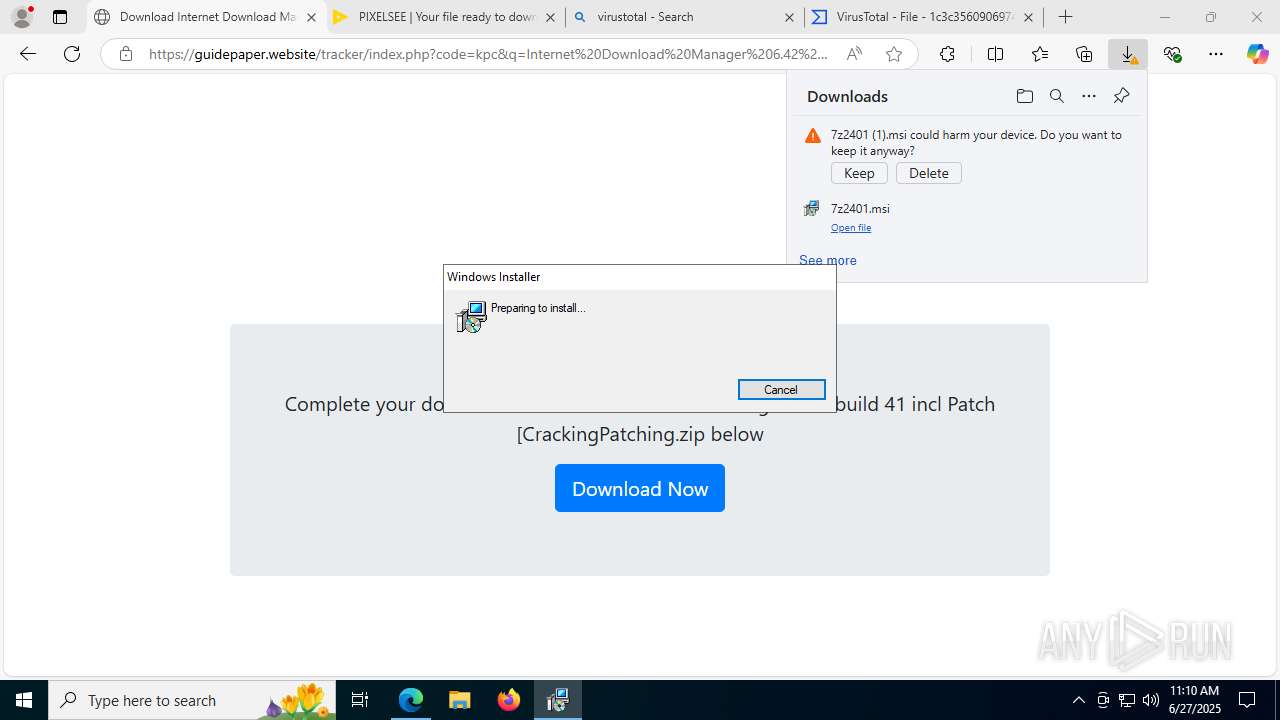Open Browser essentials icon

(x=1173, y=54)
